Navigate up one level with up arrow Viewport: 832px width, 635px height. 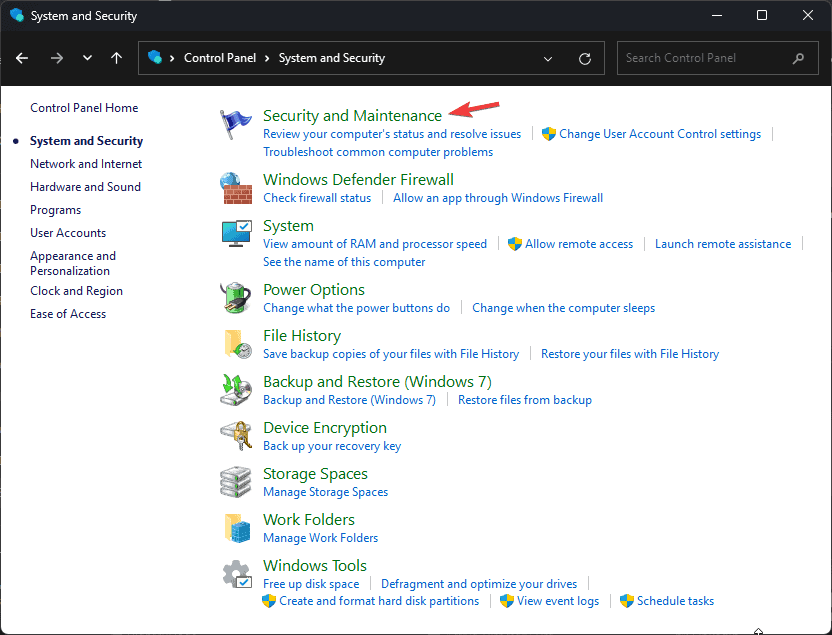(x=116, y=58)
